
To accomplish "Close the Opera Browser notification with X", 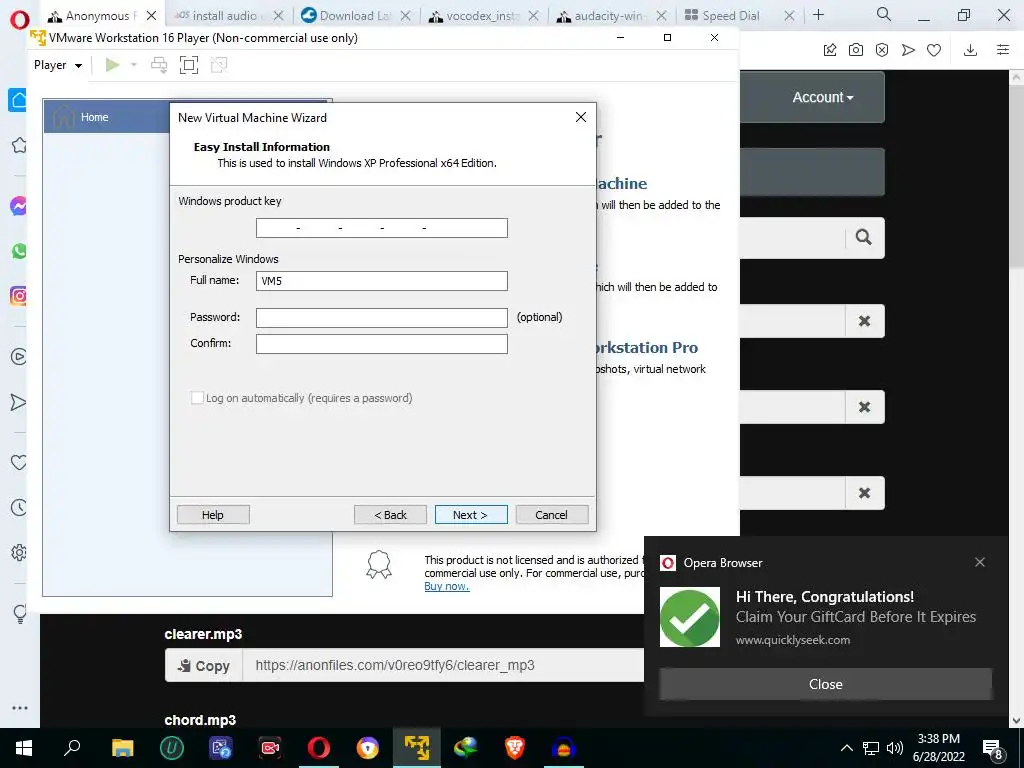I will 980,562.
